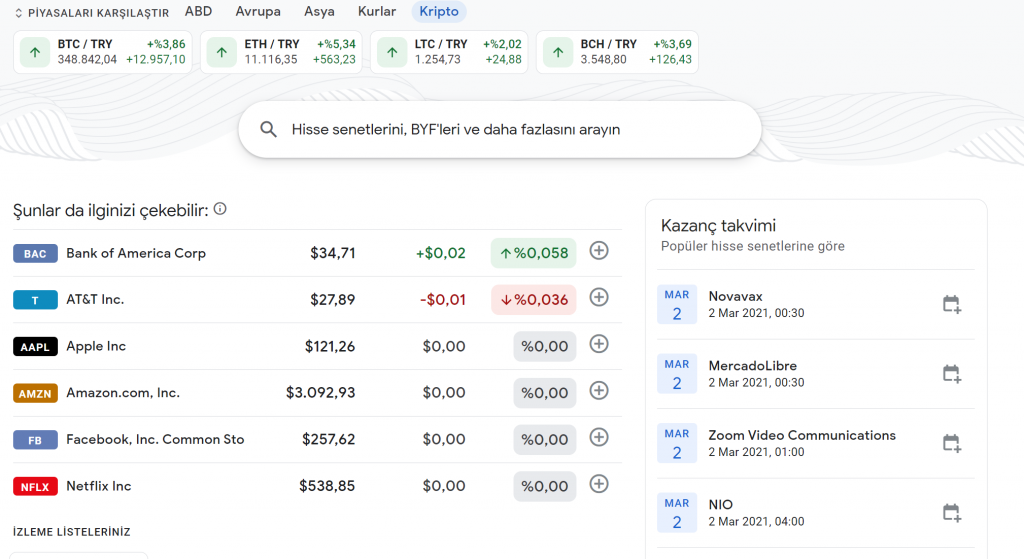Click the plus icon beside AT&T Inc.

598,297
